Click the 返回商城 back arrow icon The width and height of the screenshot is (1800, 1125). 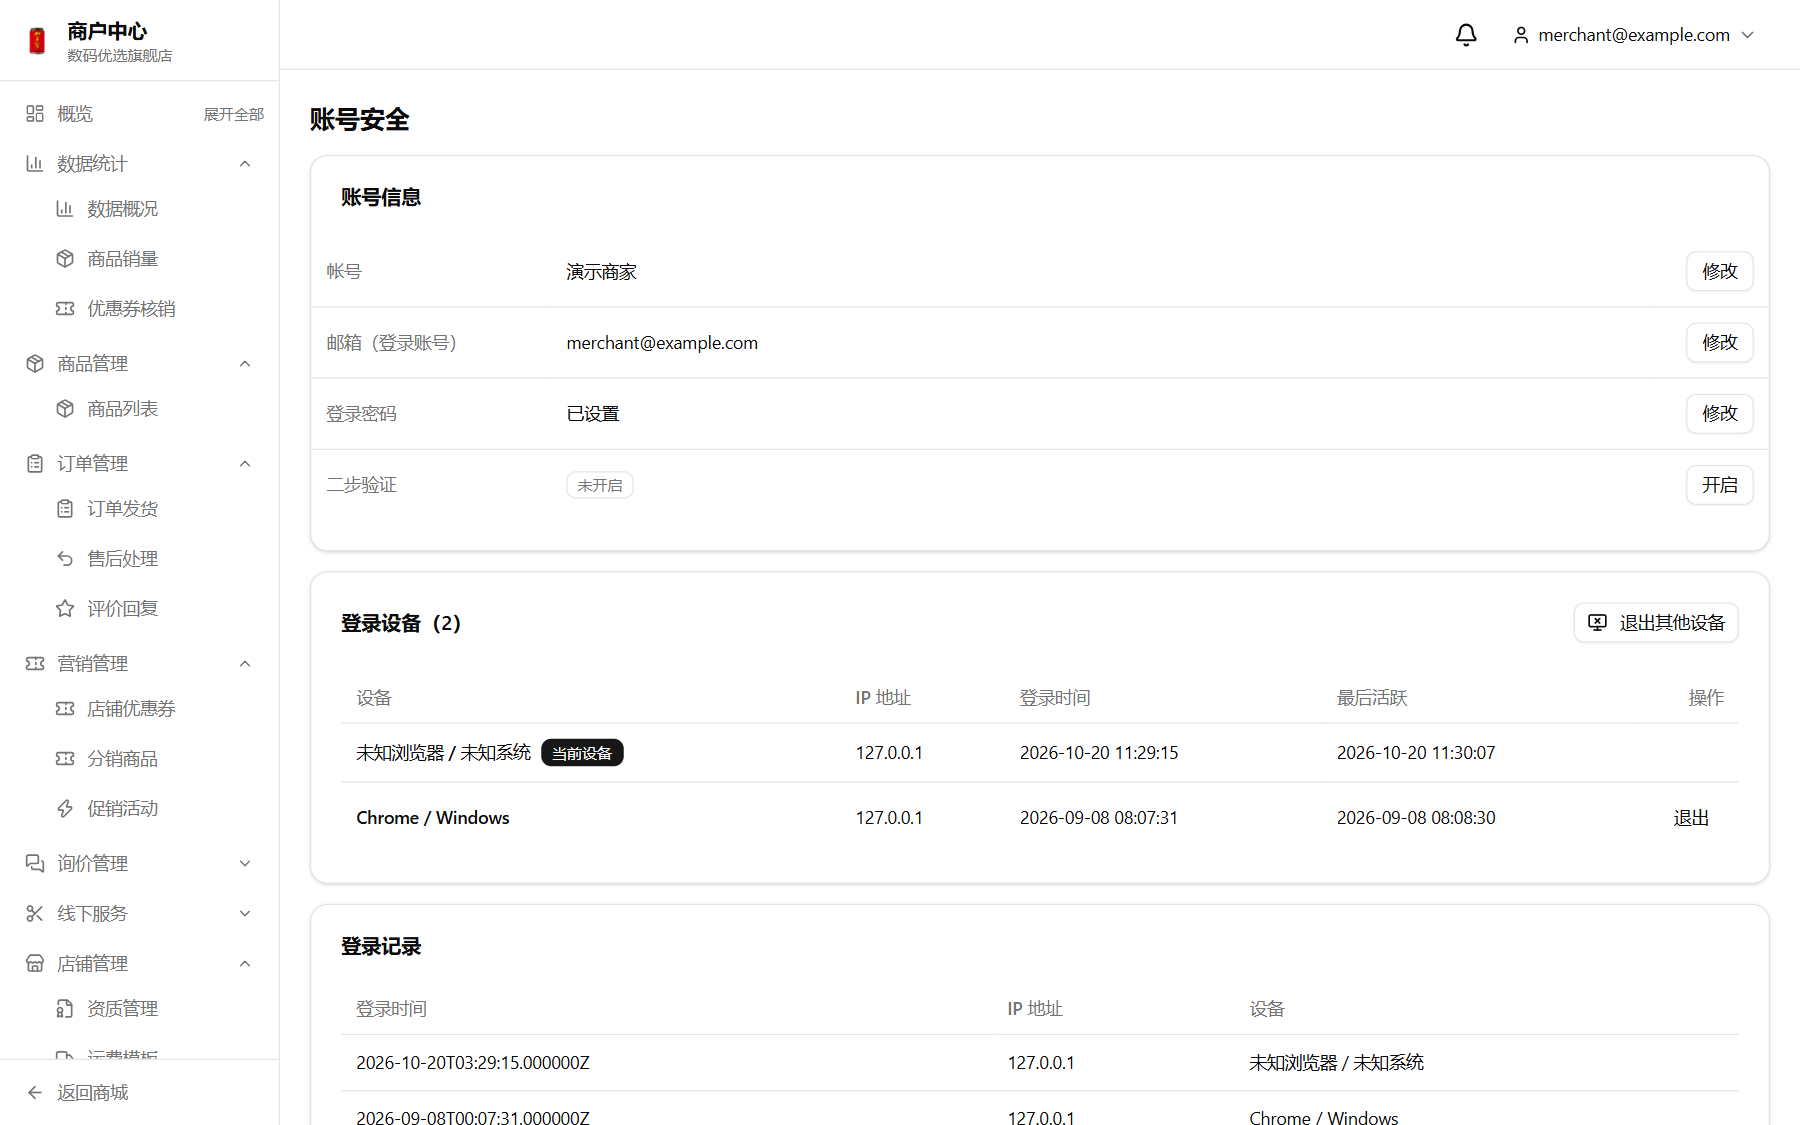(35, 1093)
